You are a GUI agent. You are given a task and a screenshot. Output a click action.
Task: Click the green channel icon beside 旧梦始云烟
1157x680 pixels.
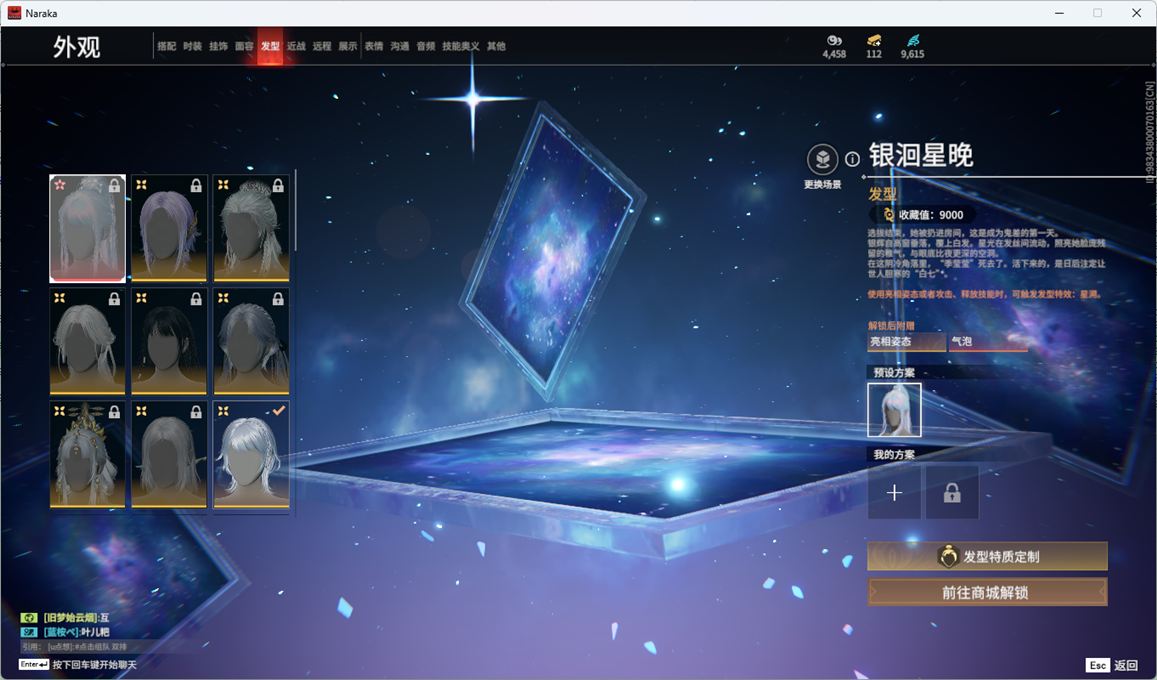click(29, 617)
